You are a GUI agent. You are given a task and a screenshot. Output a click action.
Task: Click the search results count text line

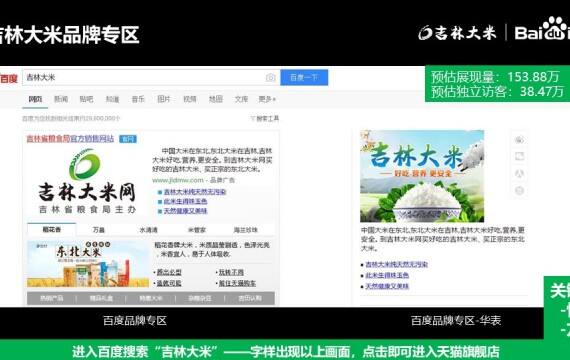pos(71,118)
